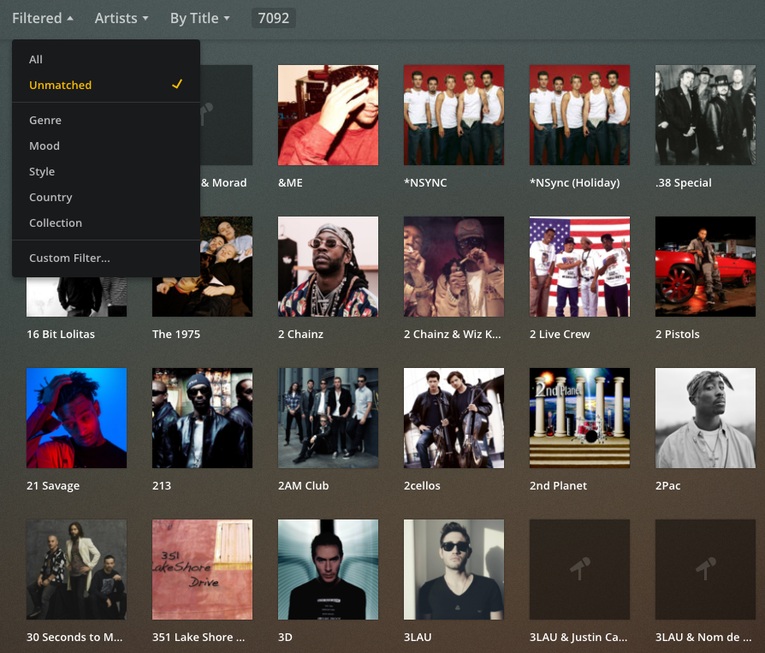Click the '*NSYNC' artist name
This screenshot has height=653, width=765.
coord(425,183)
